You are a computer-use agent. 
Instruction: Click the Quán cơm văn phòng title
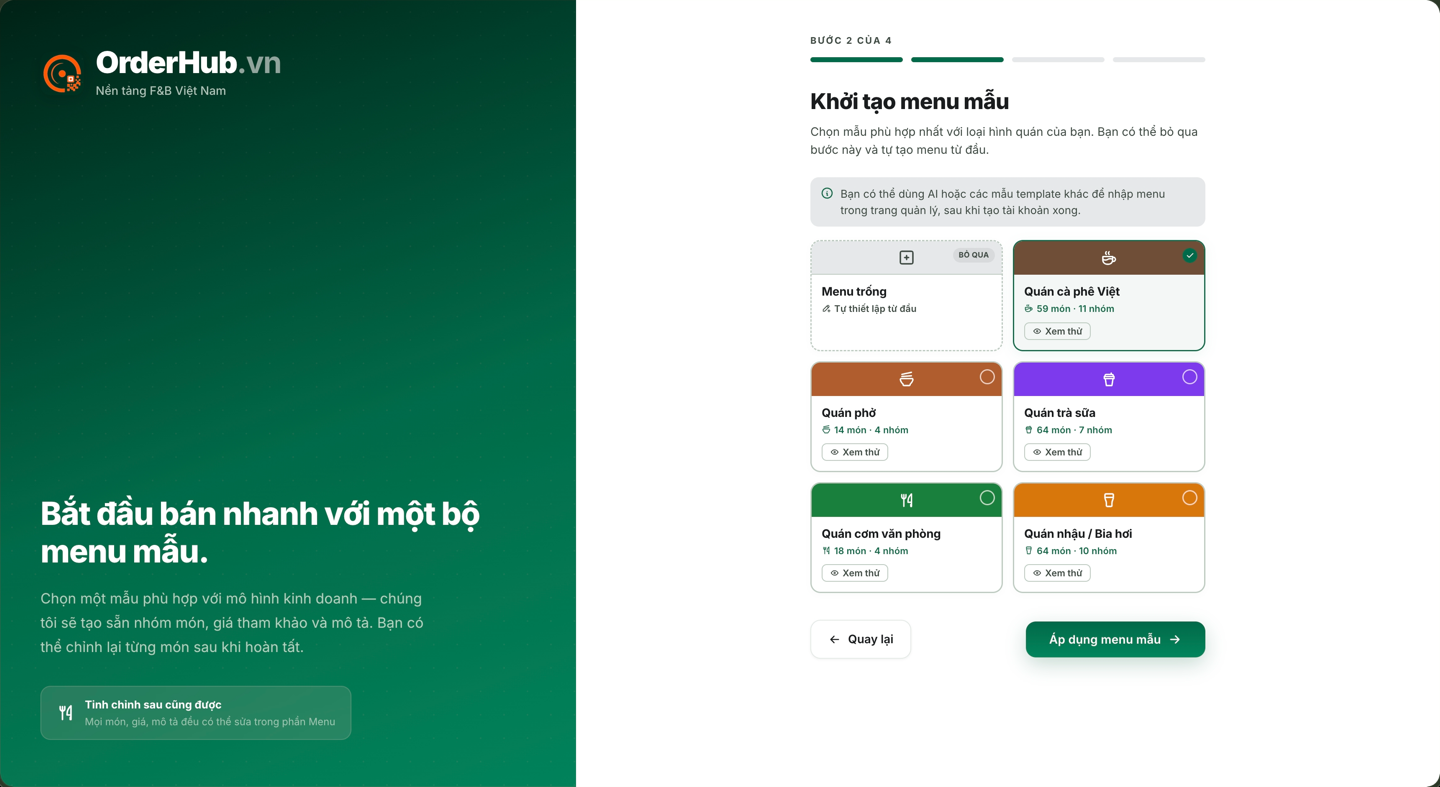pos(881,533)
